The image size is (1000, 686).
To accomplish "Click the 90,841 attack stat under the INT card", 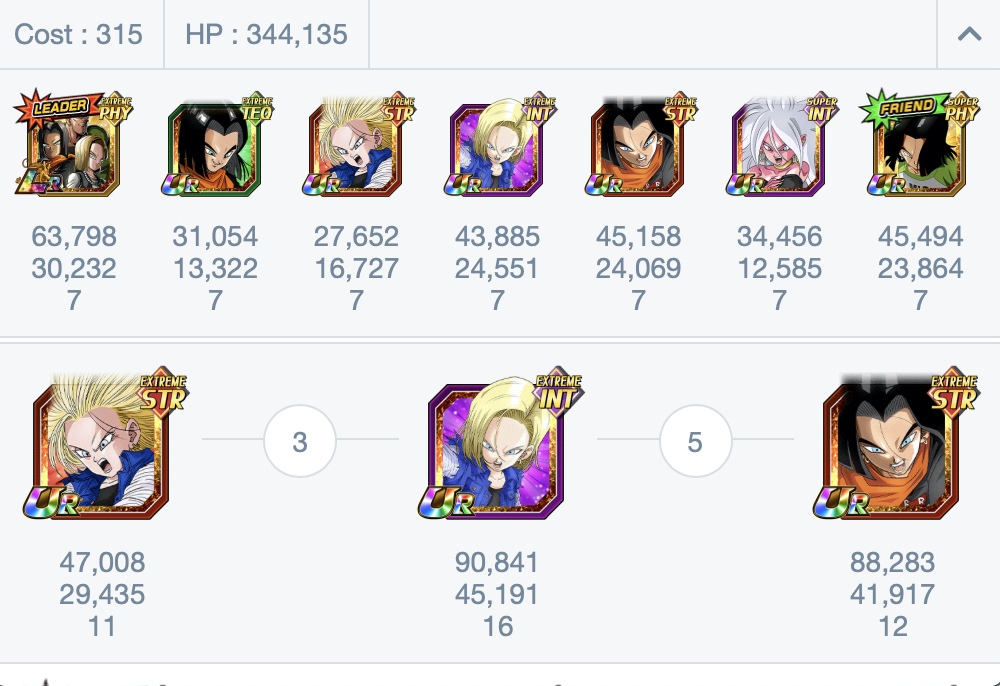I will (497, 562).
